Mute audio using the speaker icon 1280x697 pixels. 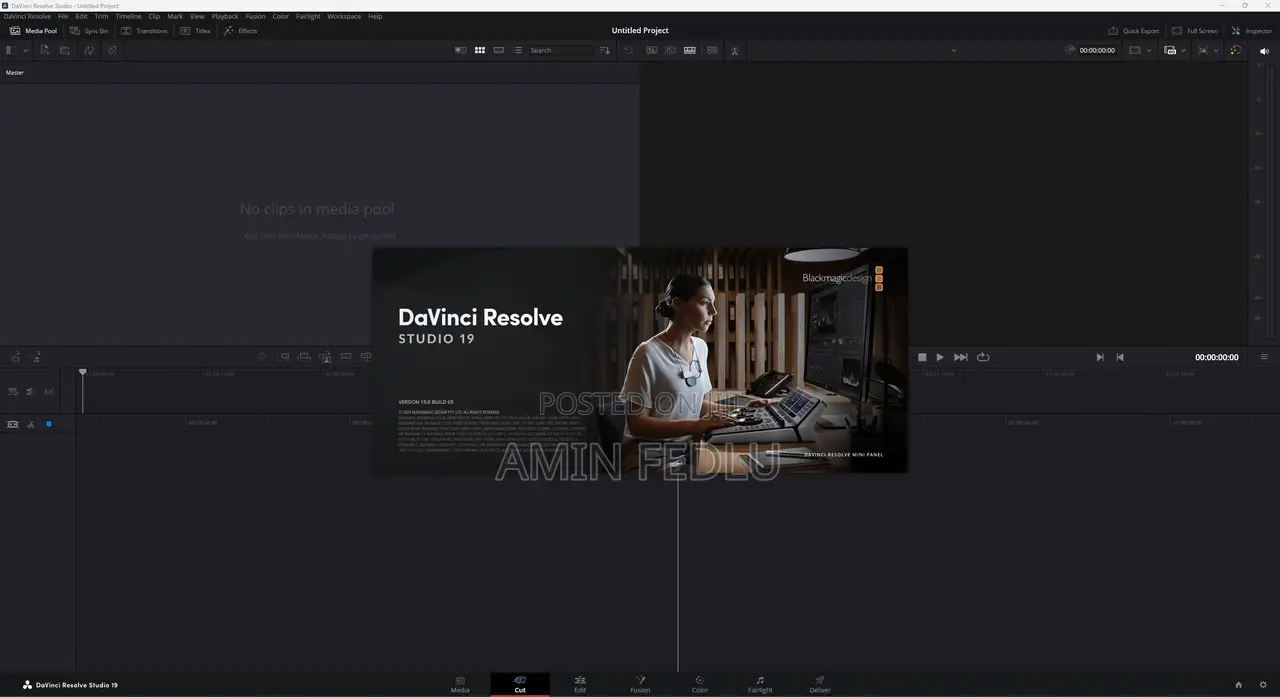(1264, 50)
